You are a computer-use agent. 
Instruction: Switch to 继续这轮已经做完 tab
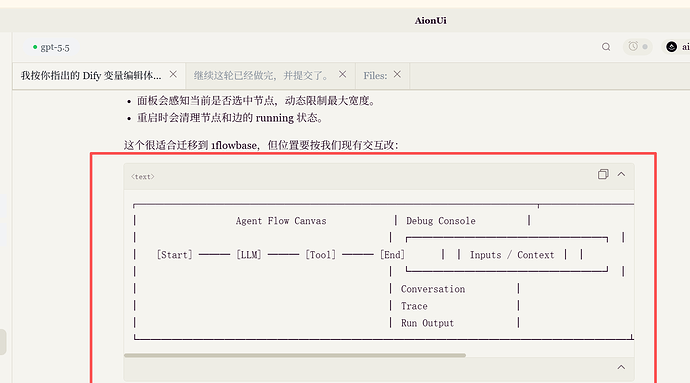[262, 76]
